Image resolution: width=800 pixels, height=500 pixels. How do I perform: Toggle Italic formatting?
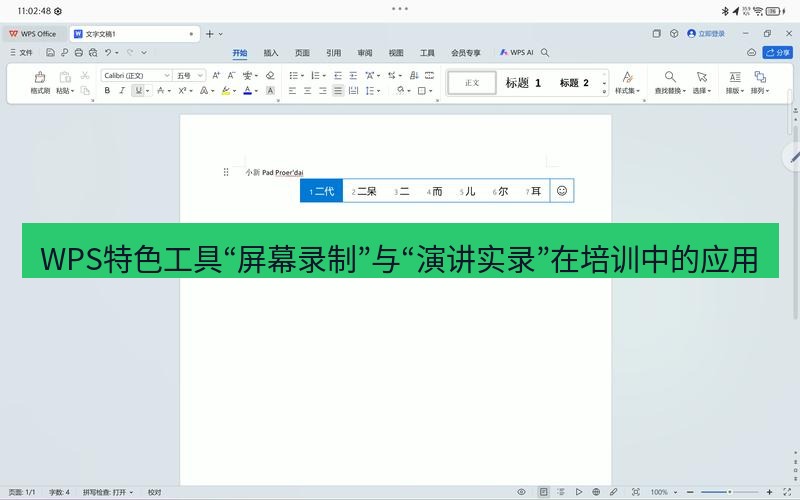[122, 91]
